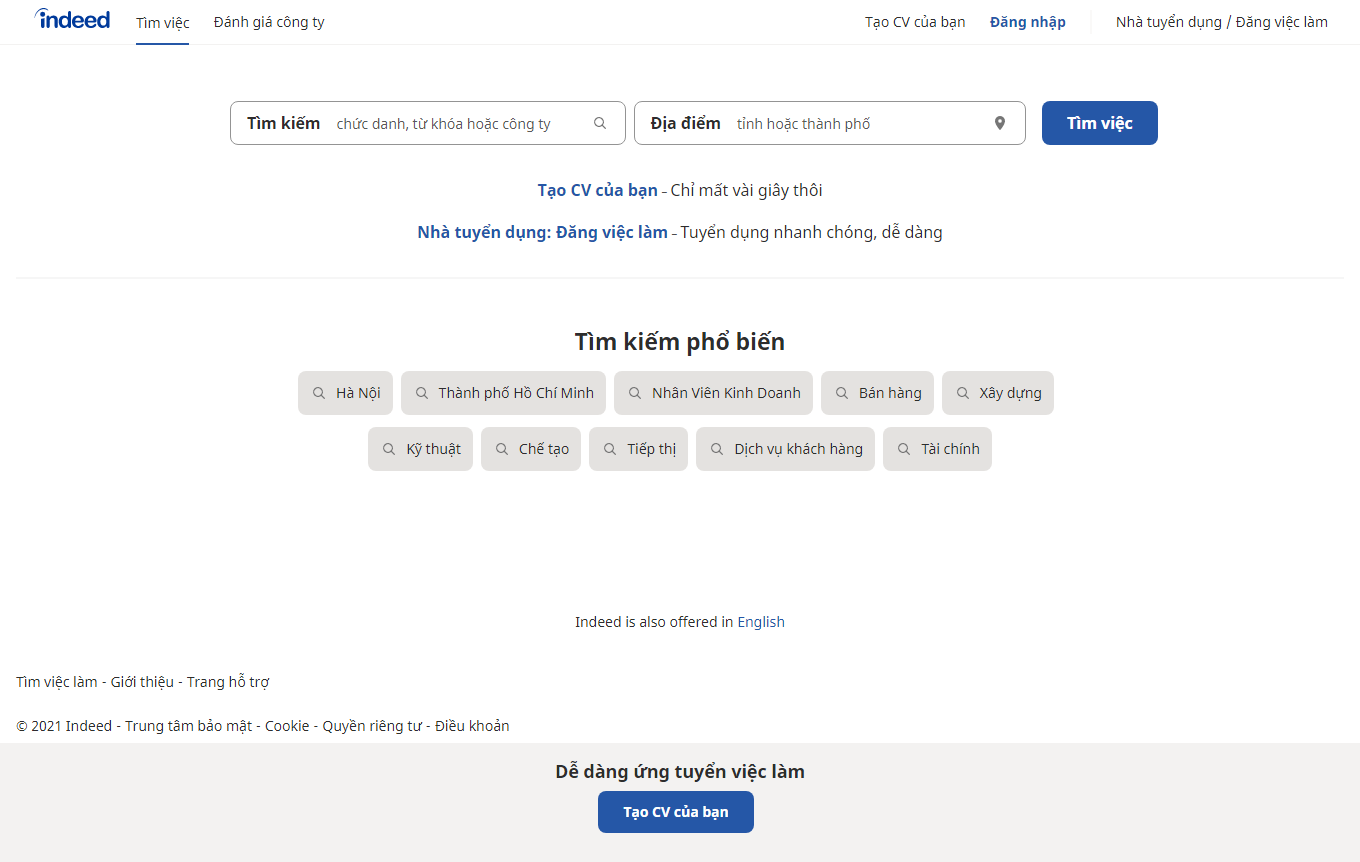The width and height of the screenshot is (1360, 862).
Task: Click the magnifier icon on the Bán hàng chip
Action: (841, 393)
